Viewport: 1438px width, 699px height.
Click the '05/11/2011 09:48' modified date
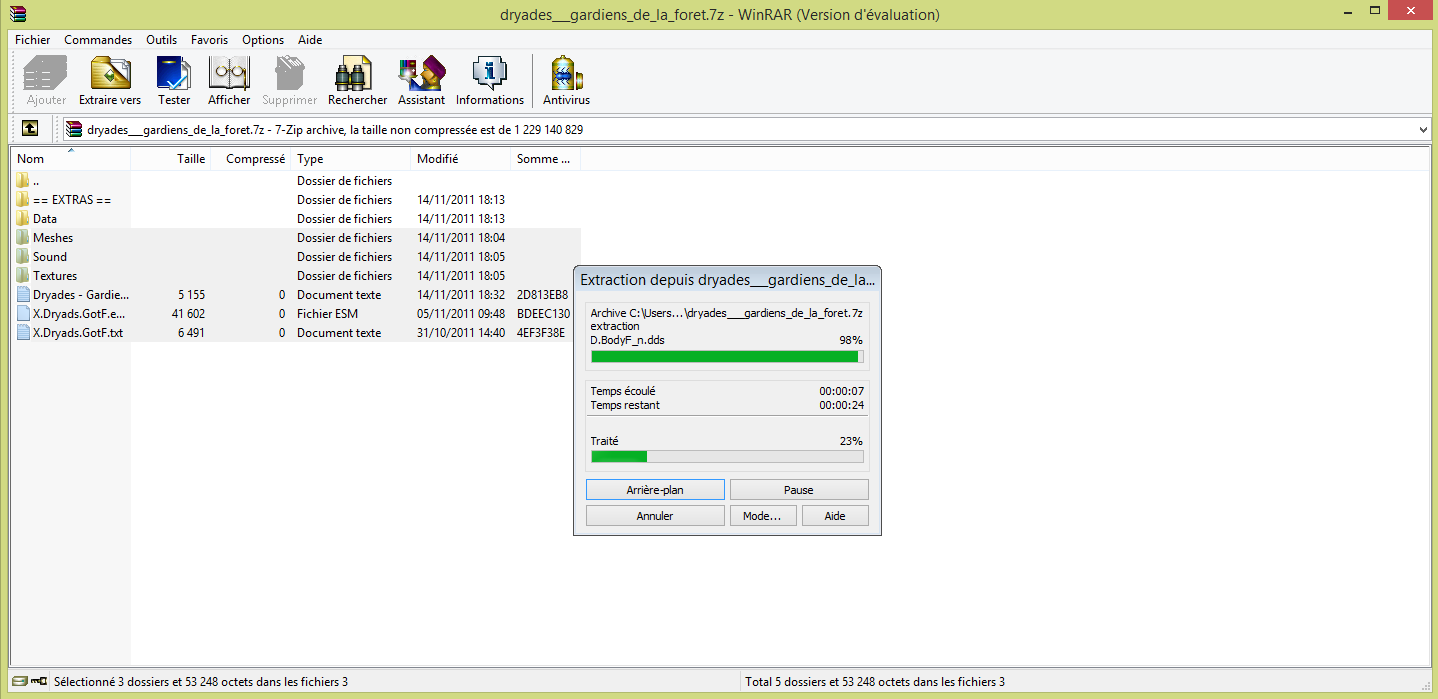pyautogui.click(x=461, y=314)
